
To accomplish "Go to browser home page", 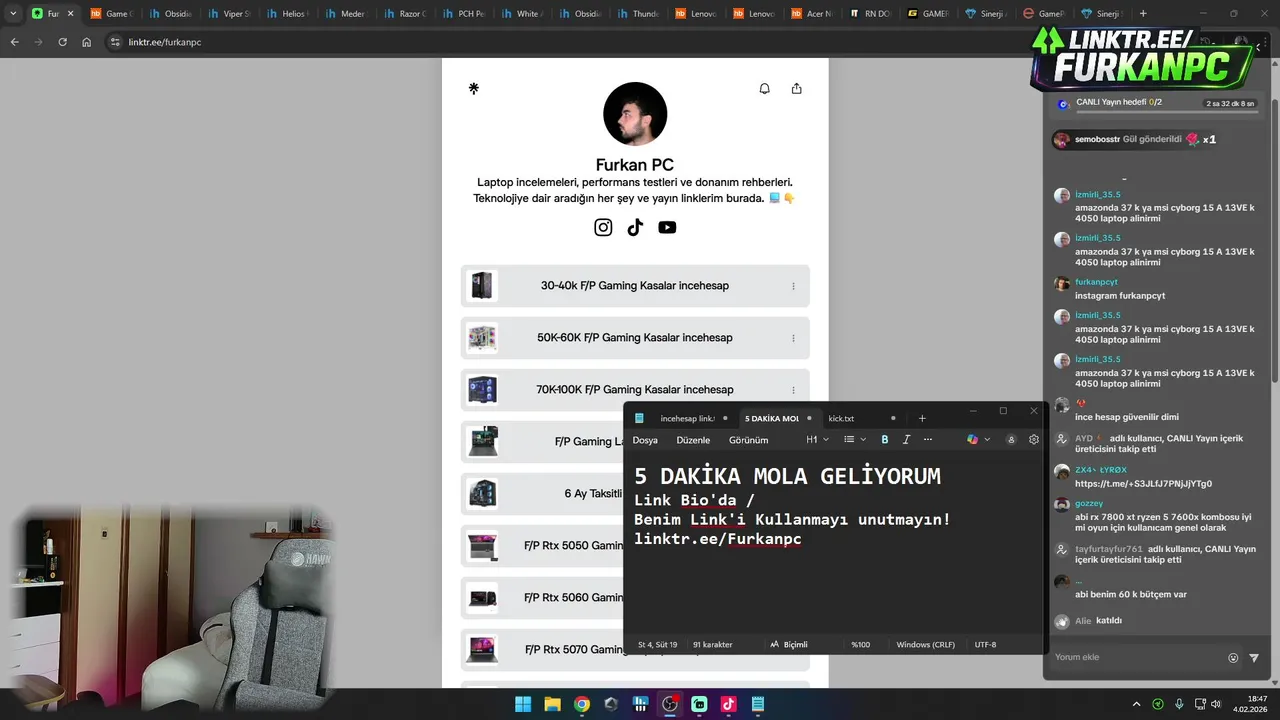I will click(x=87, y=42).
